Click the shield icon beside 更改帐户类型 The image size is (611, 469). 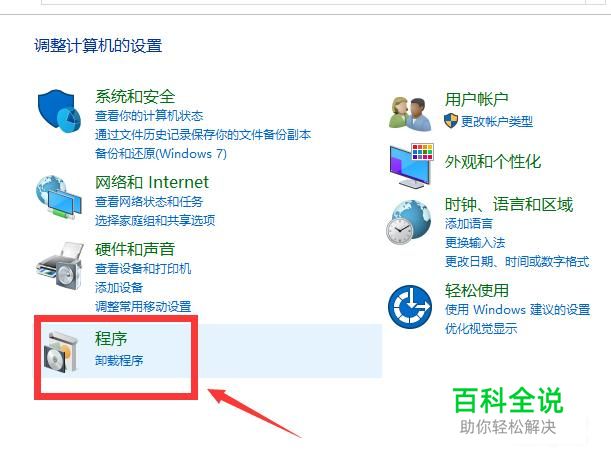point(450,121)
